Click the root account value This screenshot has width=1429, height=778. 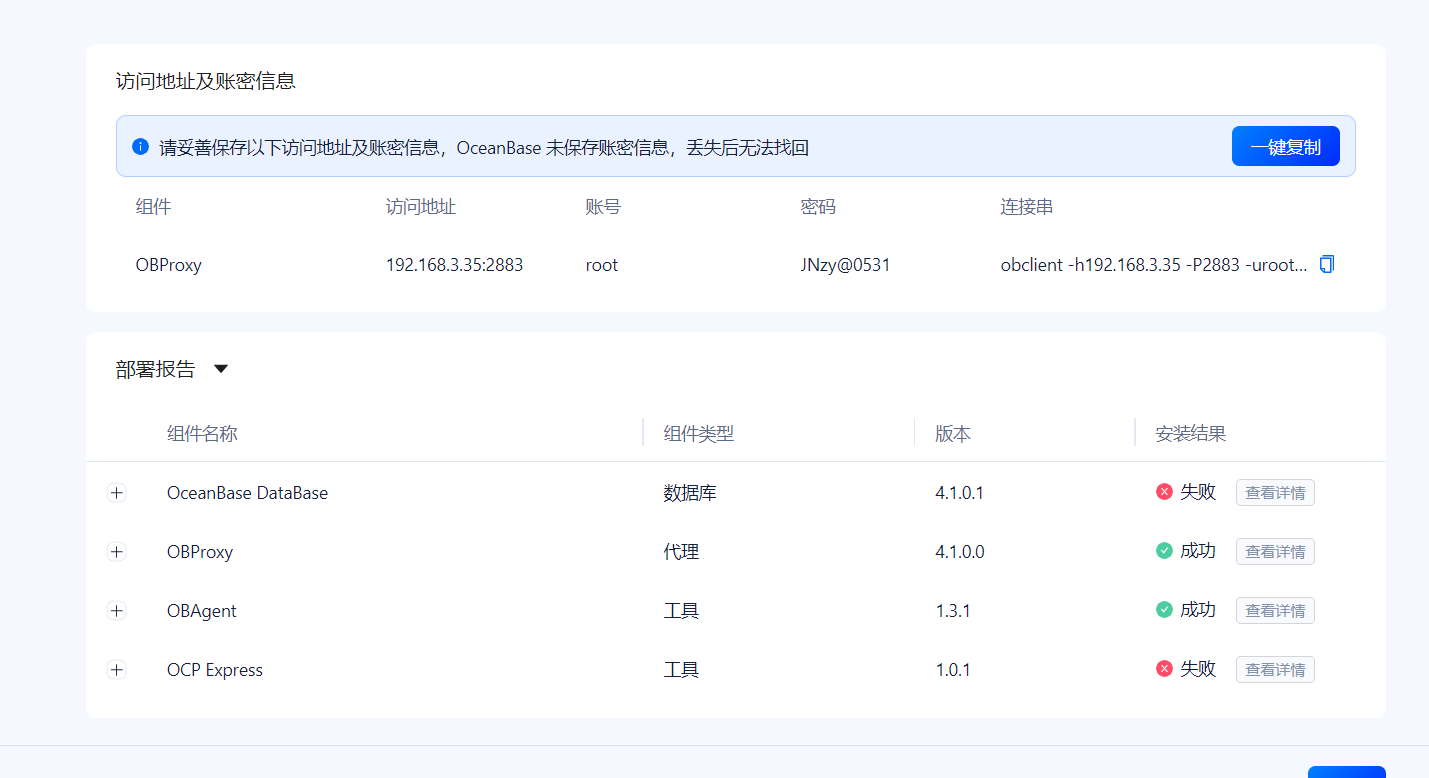tap(602, 265)
